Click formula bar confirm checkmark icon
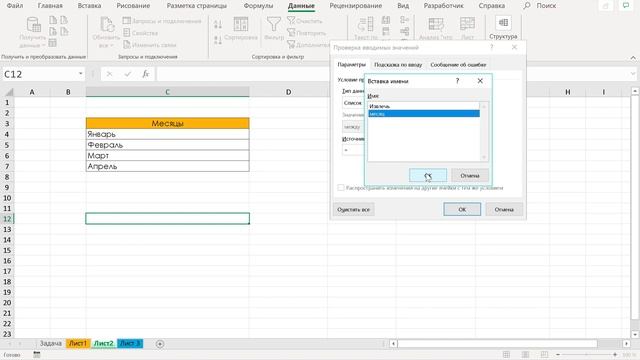The height and width of the screenshot is (360, 640). point(128,74)
